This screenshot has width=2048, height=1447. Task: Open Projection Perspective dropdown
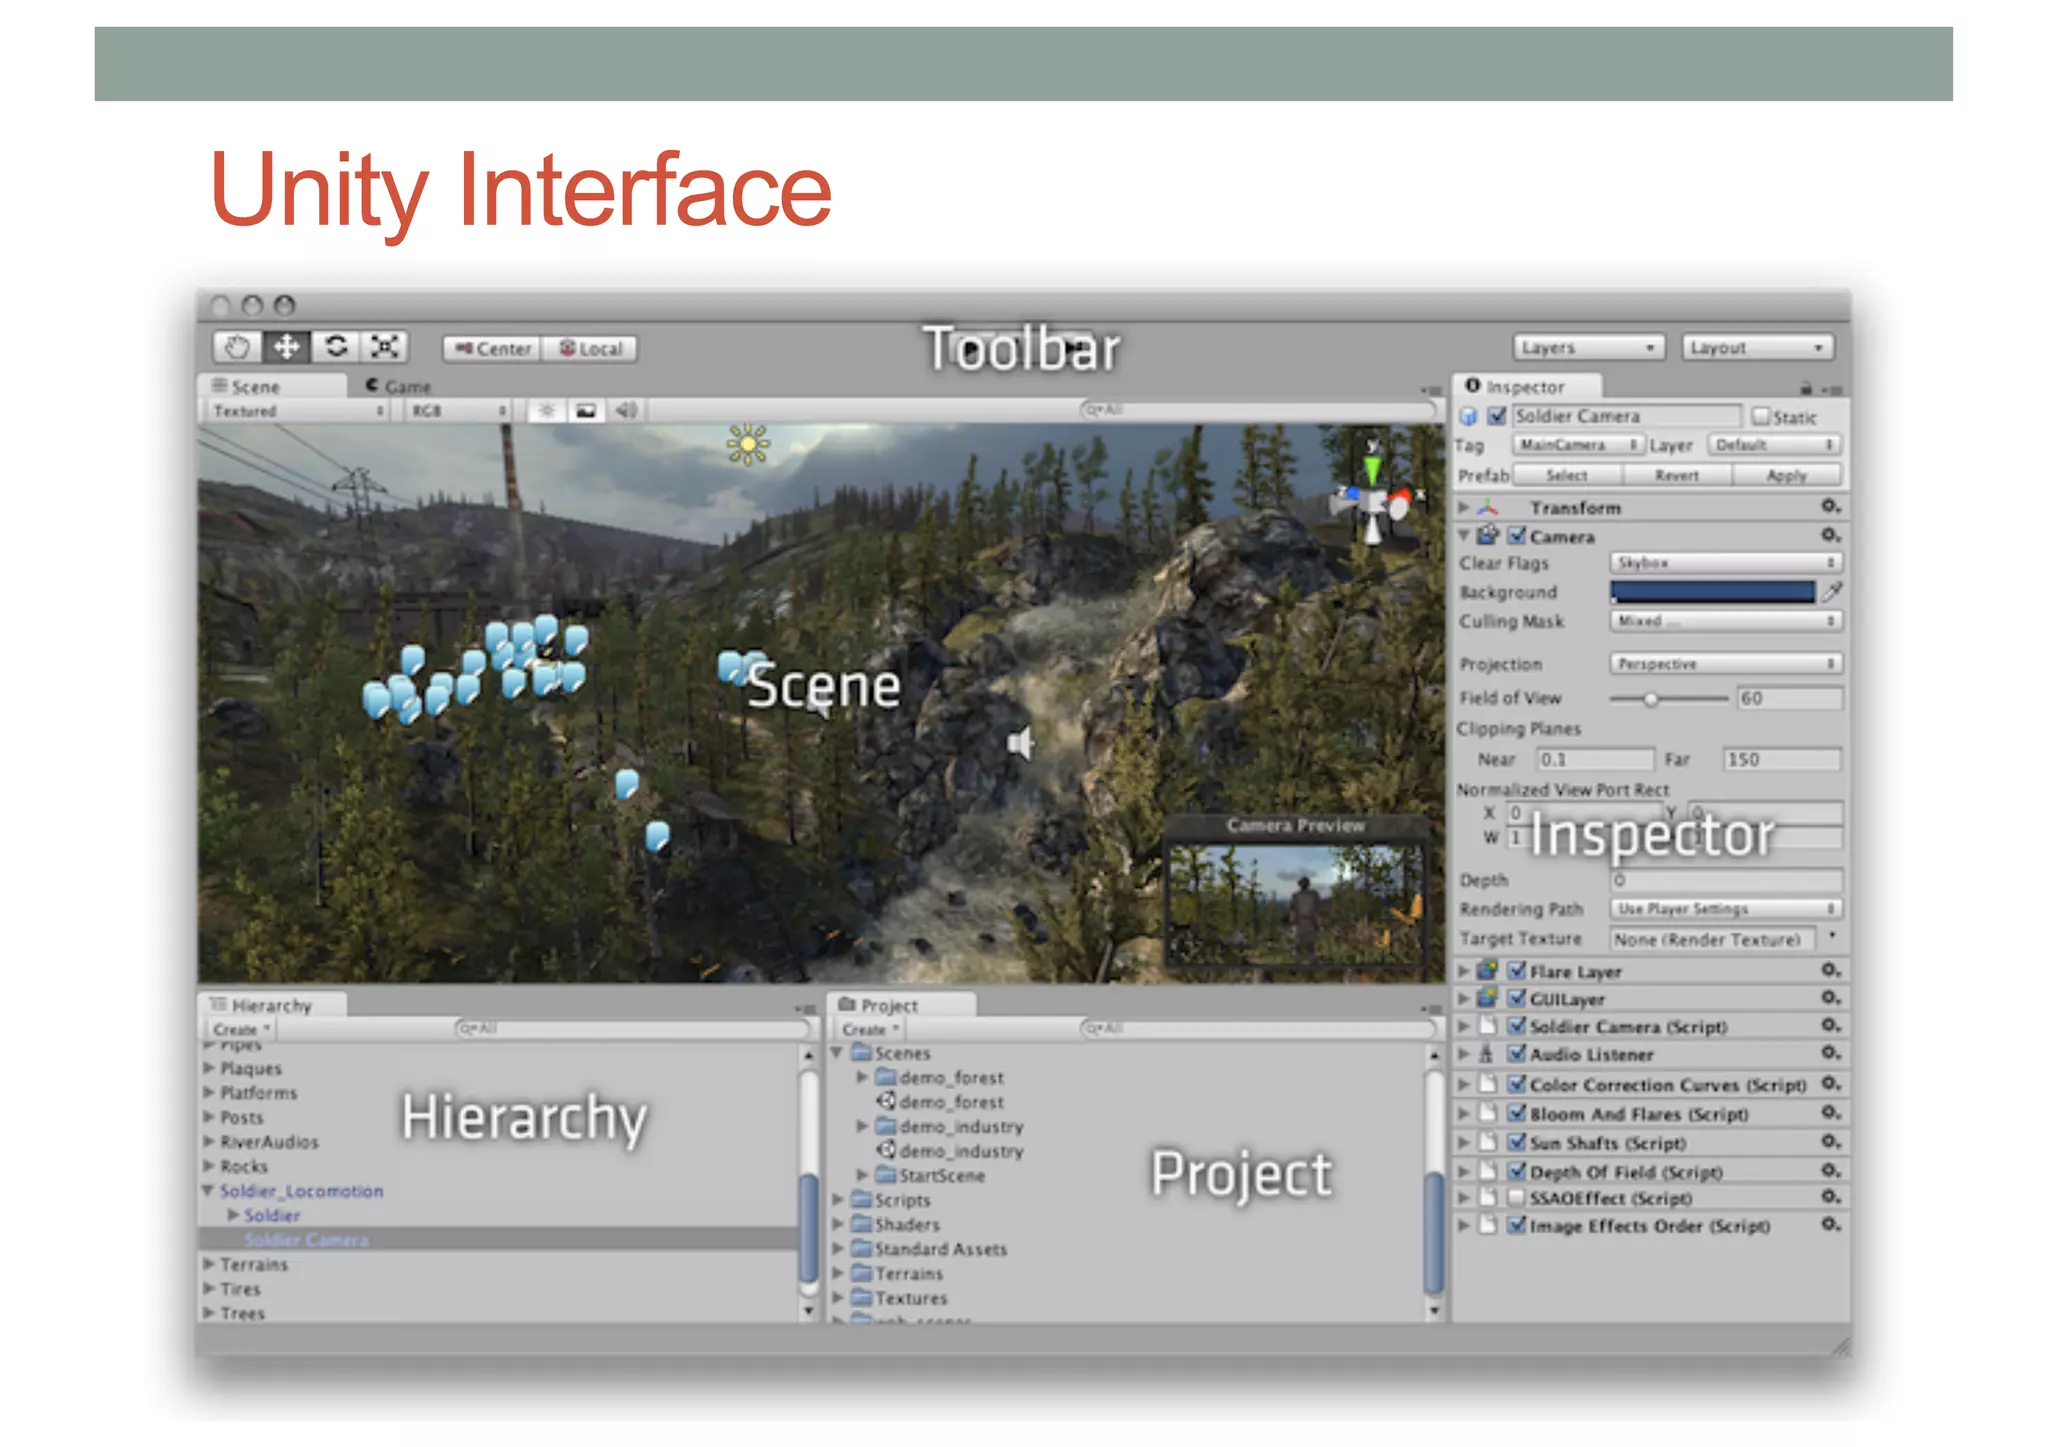point(1725,664)
